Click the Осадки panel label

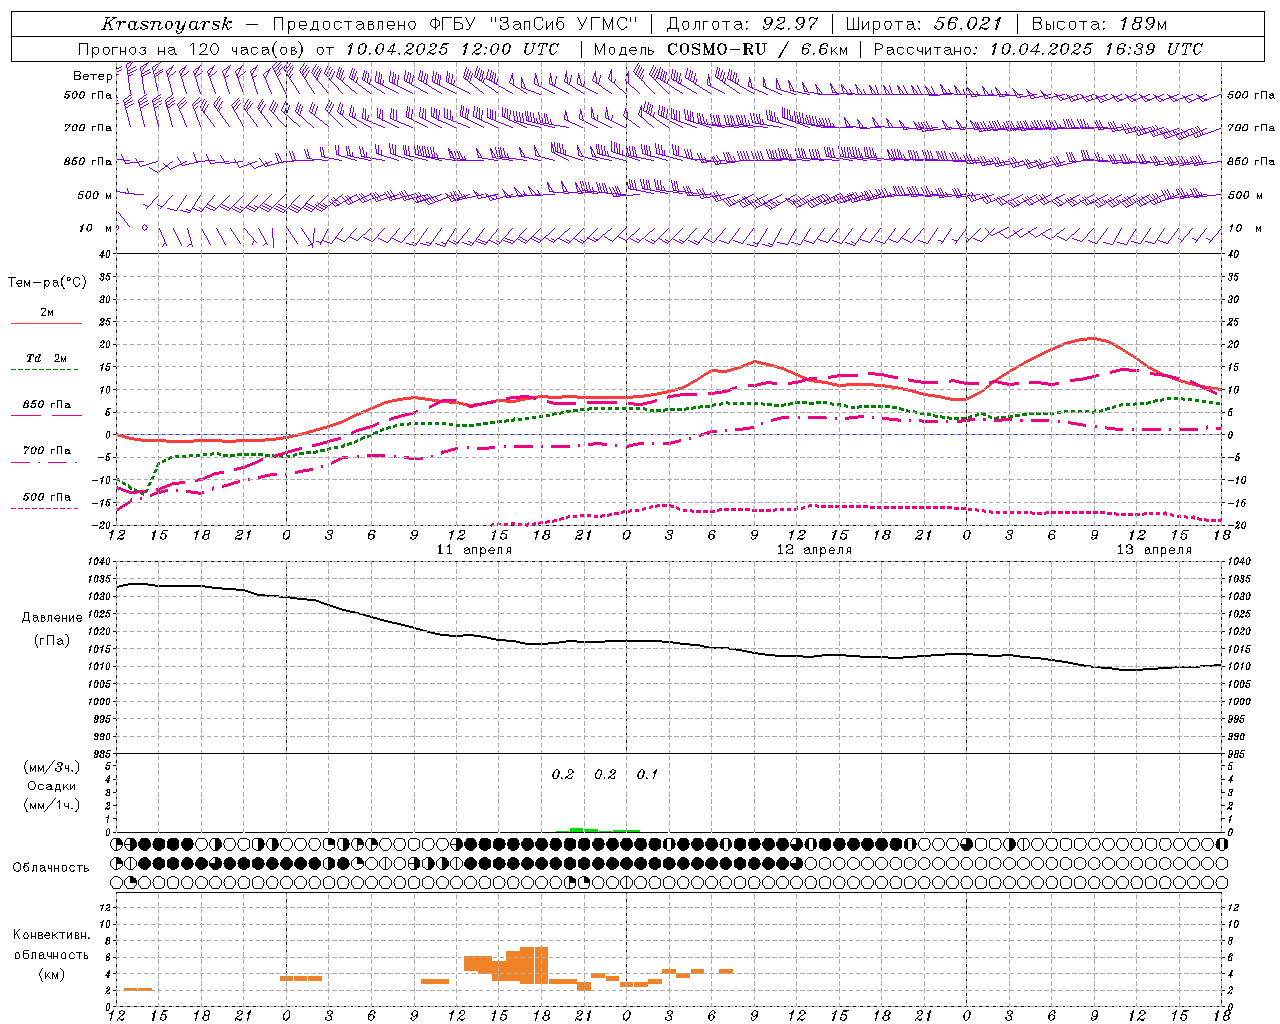(x=52, y=786)
